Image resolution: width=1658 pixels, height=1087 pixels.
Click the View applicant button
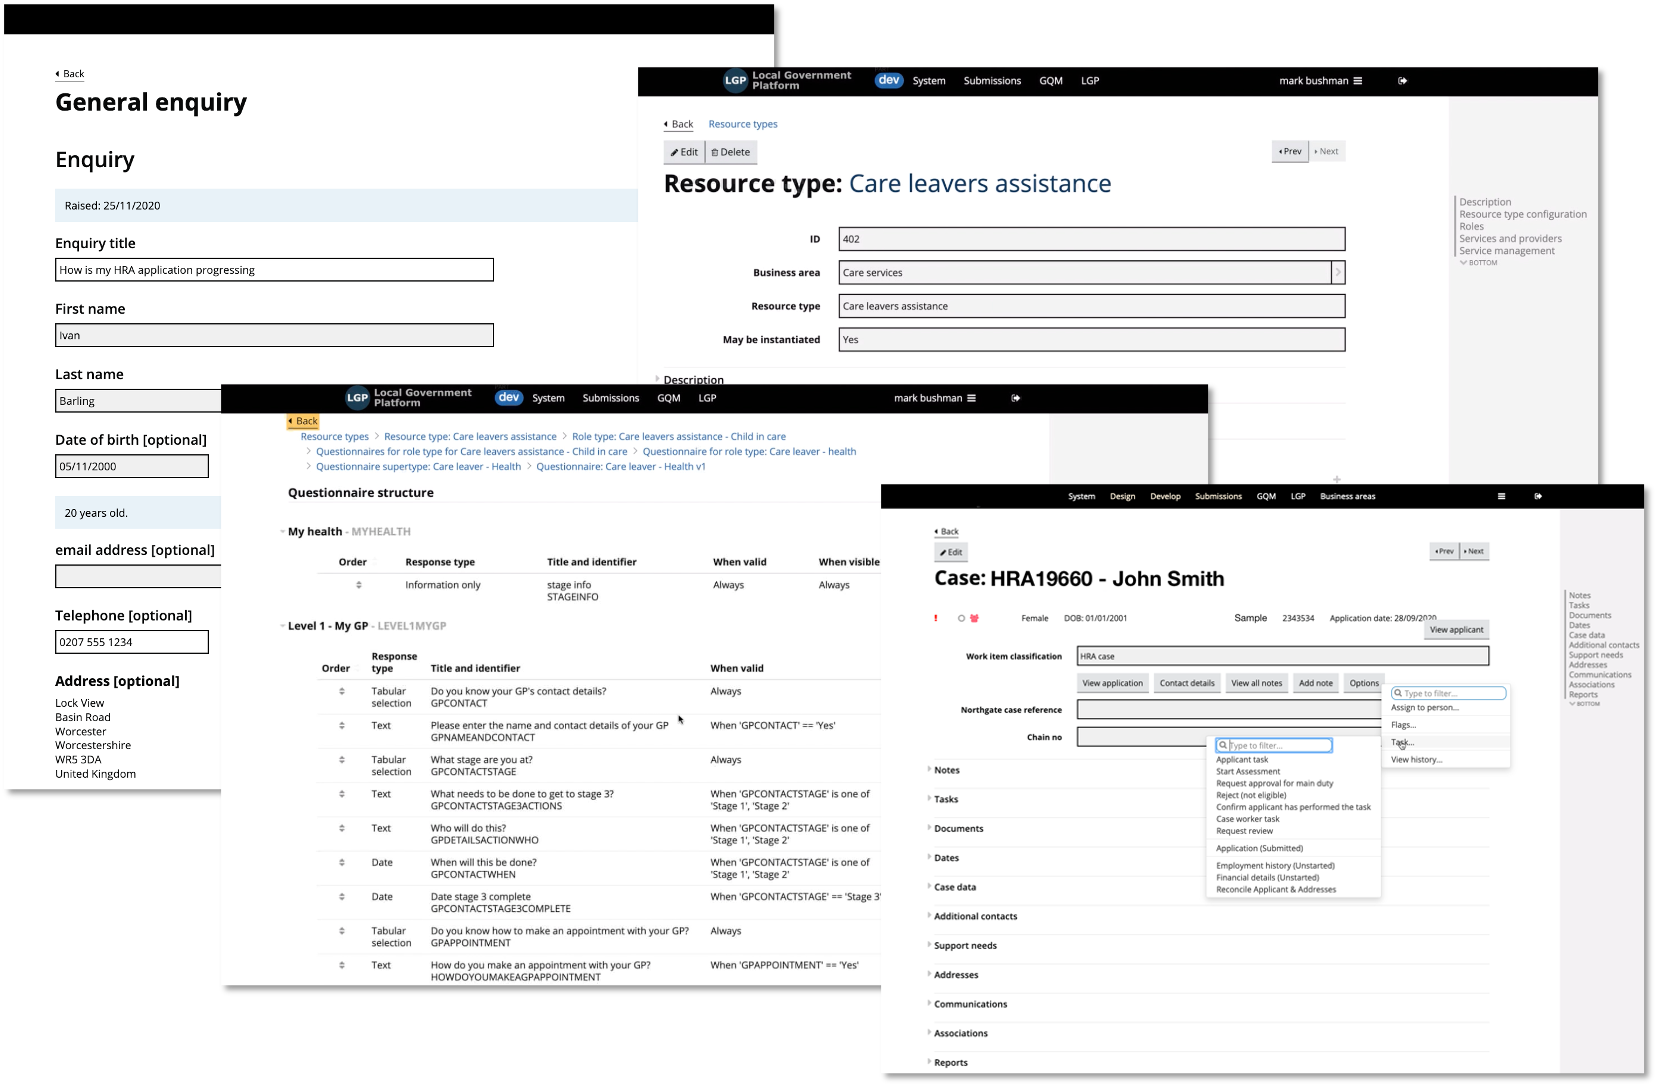point(1455,629)
